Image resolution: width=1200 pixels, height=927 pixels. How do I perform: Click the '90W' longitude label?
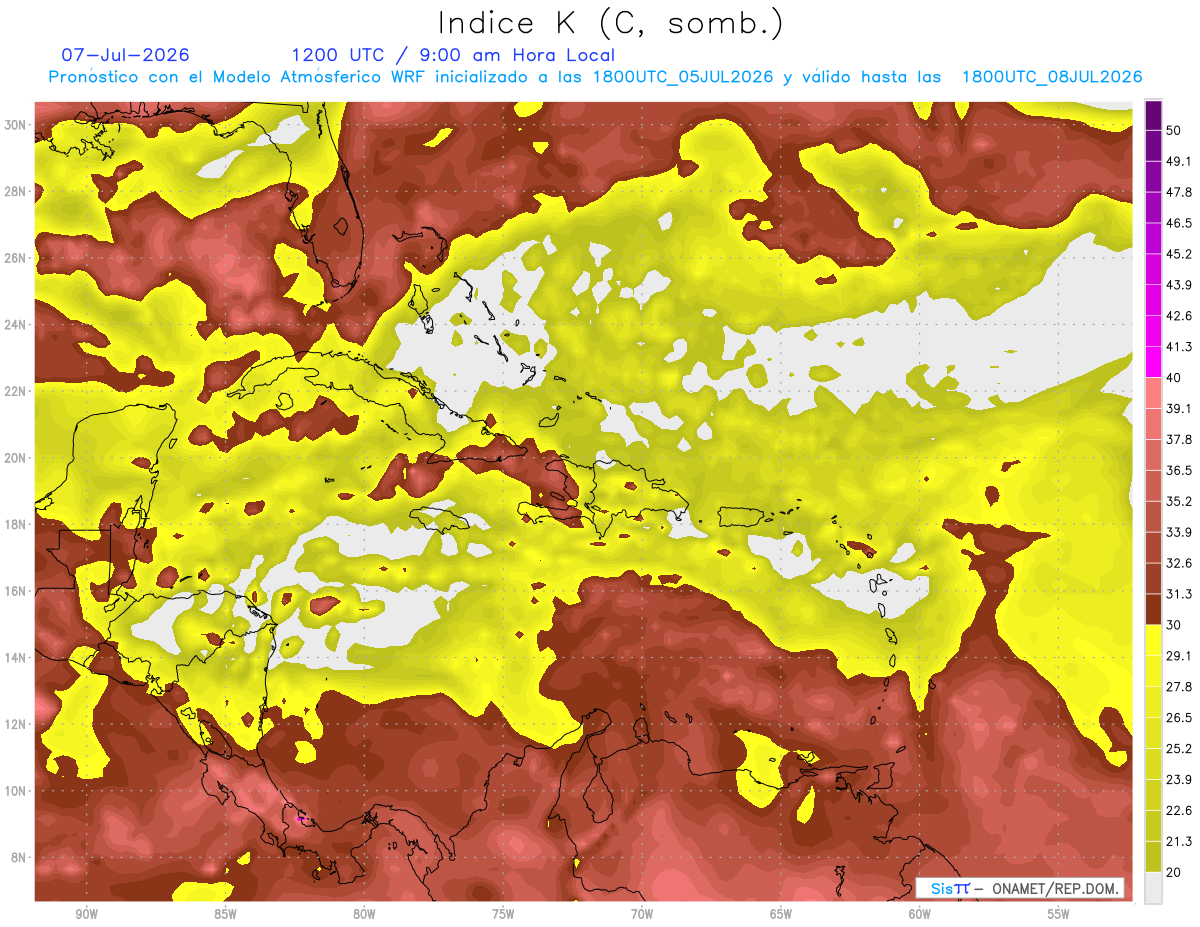86,914
